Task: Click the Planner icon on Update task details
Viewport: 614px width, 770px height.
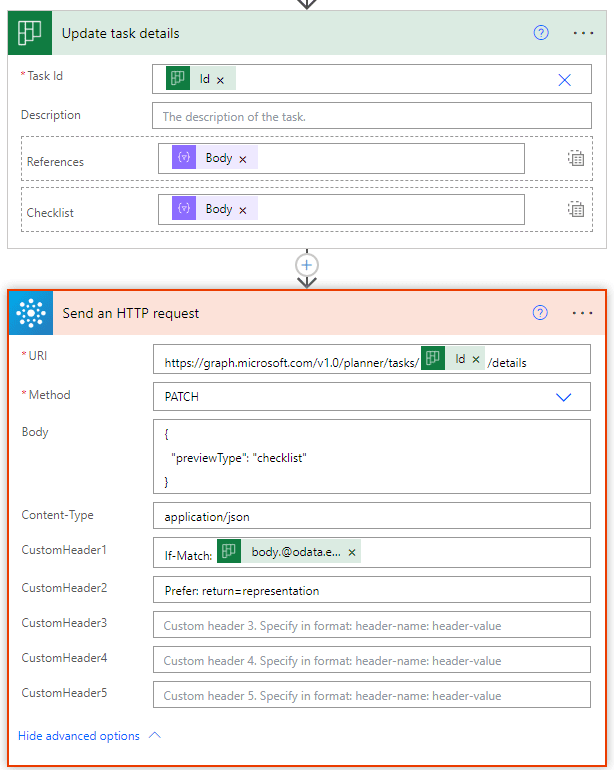Action: [30, 33]
